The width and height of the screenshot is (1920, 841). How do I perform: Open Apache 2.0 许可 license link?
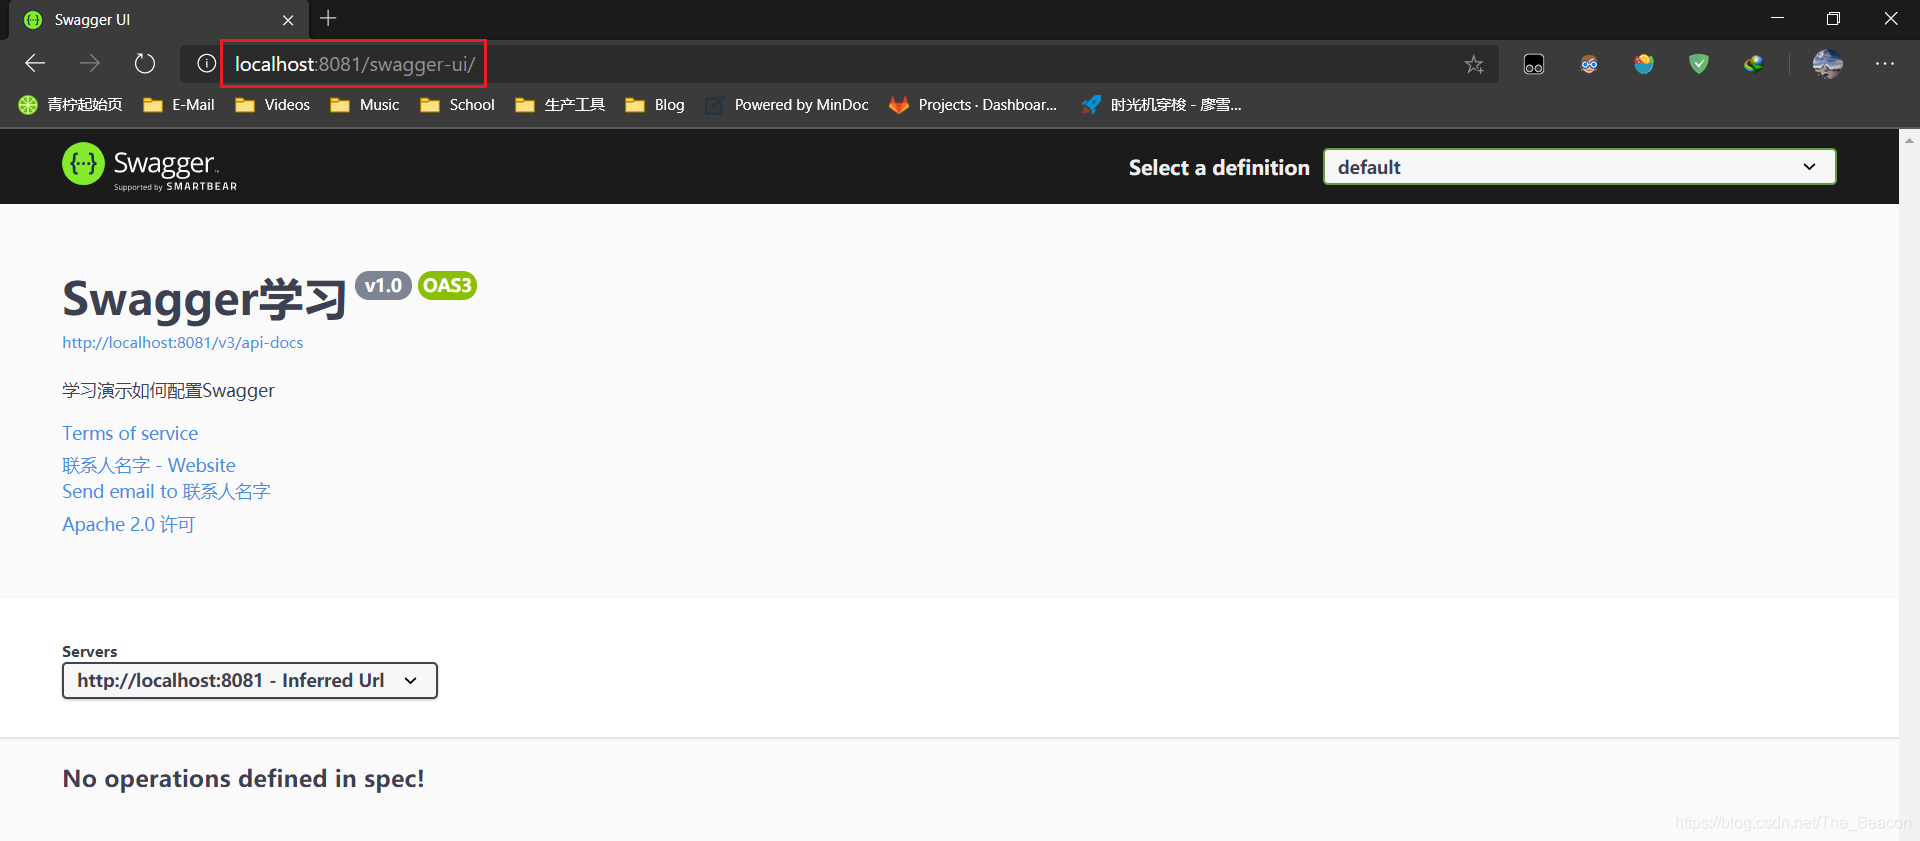tap(128, 524)
